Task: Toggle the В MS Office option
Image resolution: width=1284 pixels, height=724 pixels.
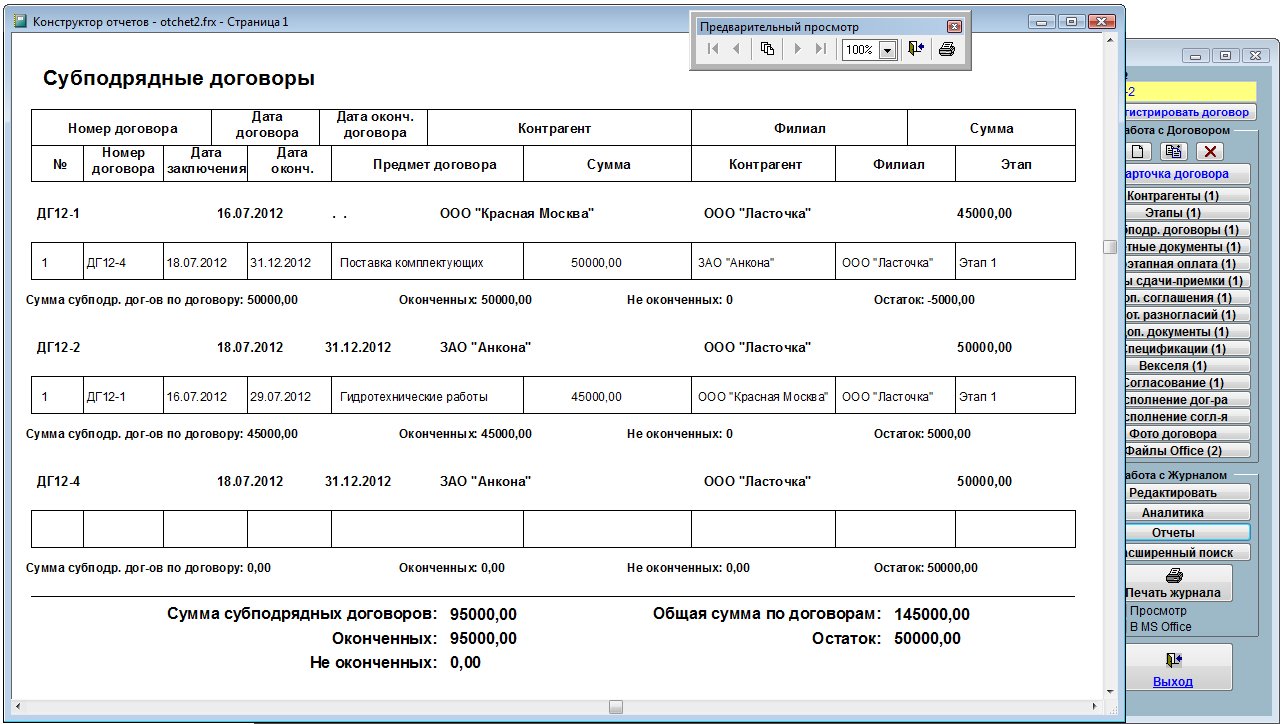Action: coord(1160,627)
